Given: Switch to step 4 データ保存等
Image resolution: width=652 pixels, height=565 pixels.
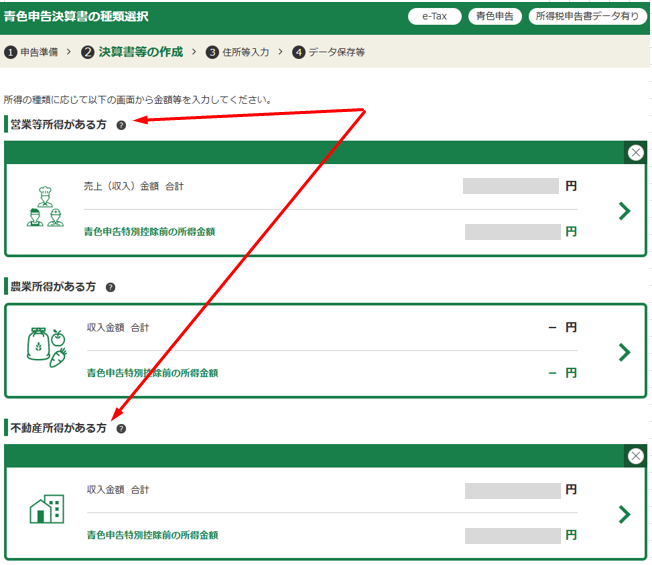Looking at the screenshot, I should [x=328, y=52].
